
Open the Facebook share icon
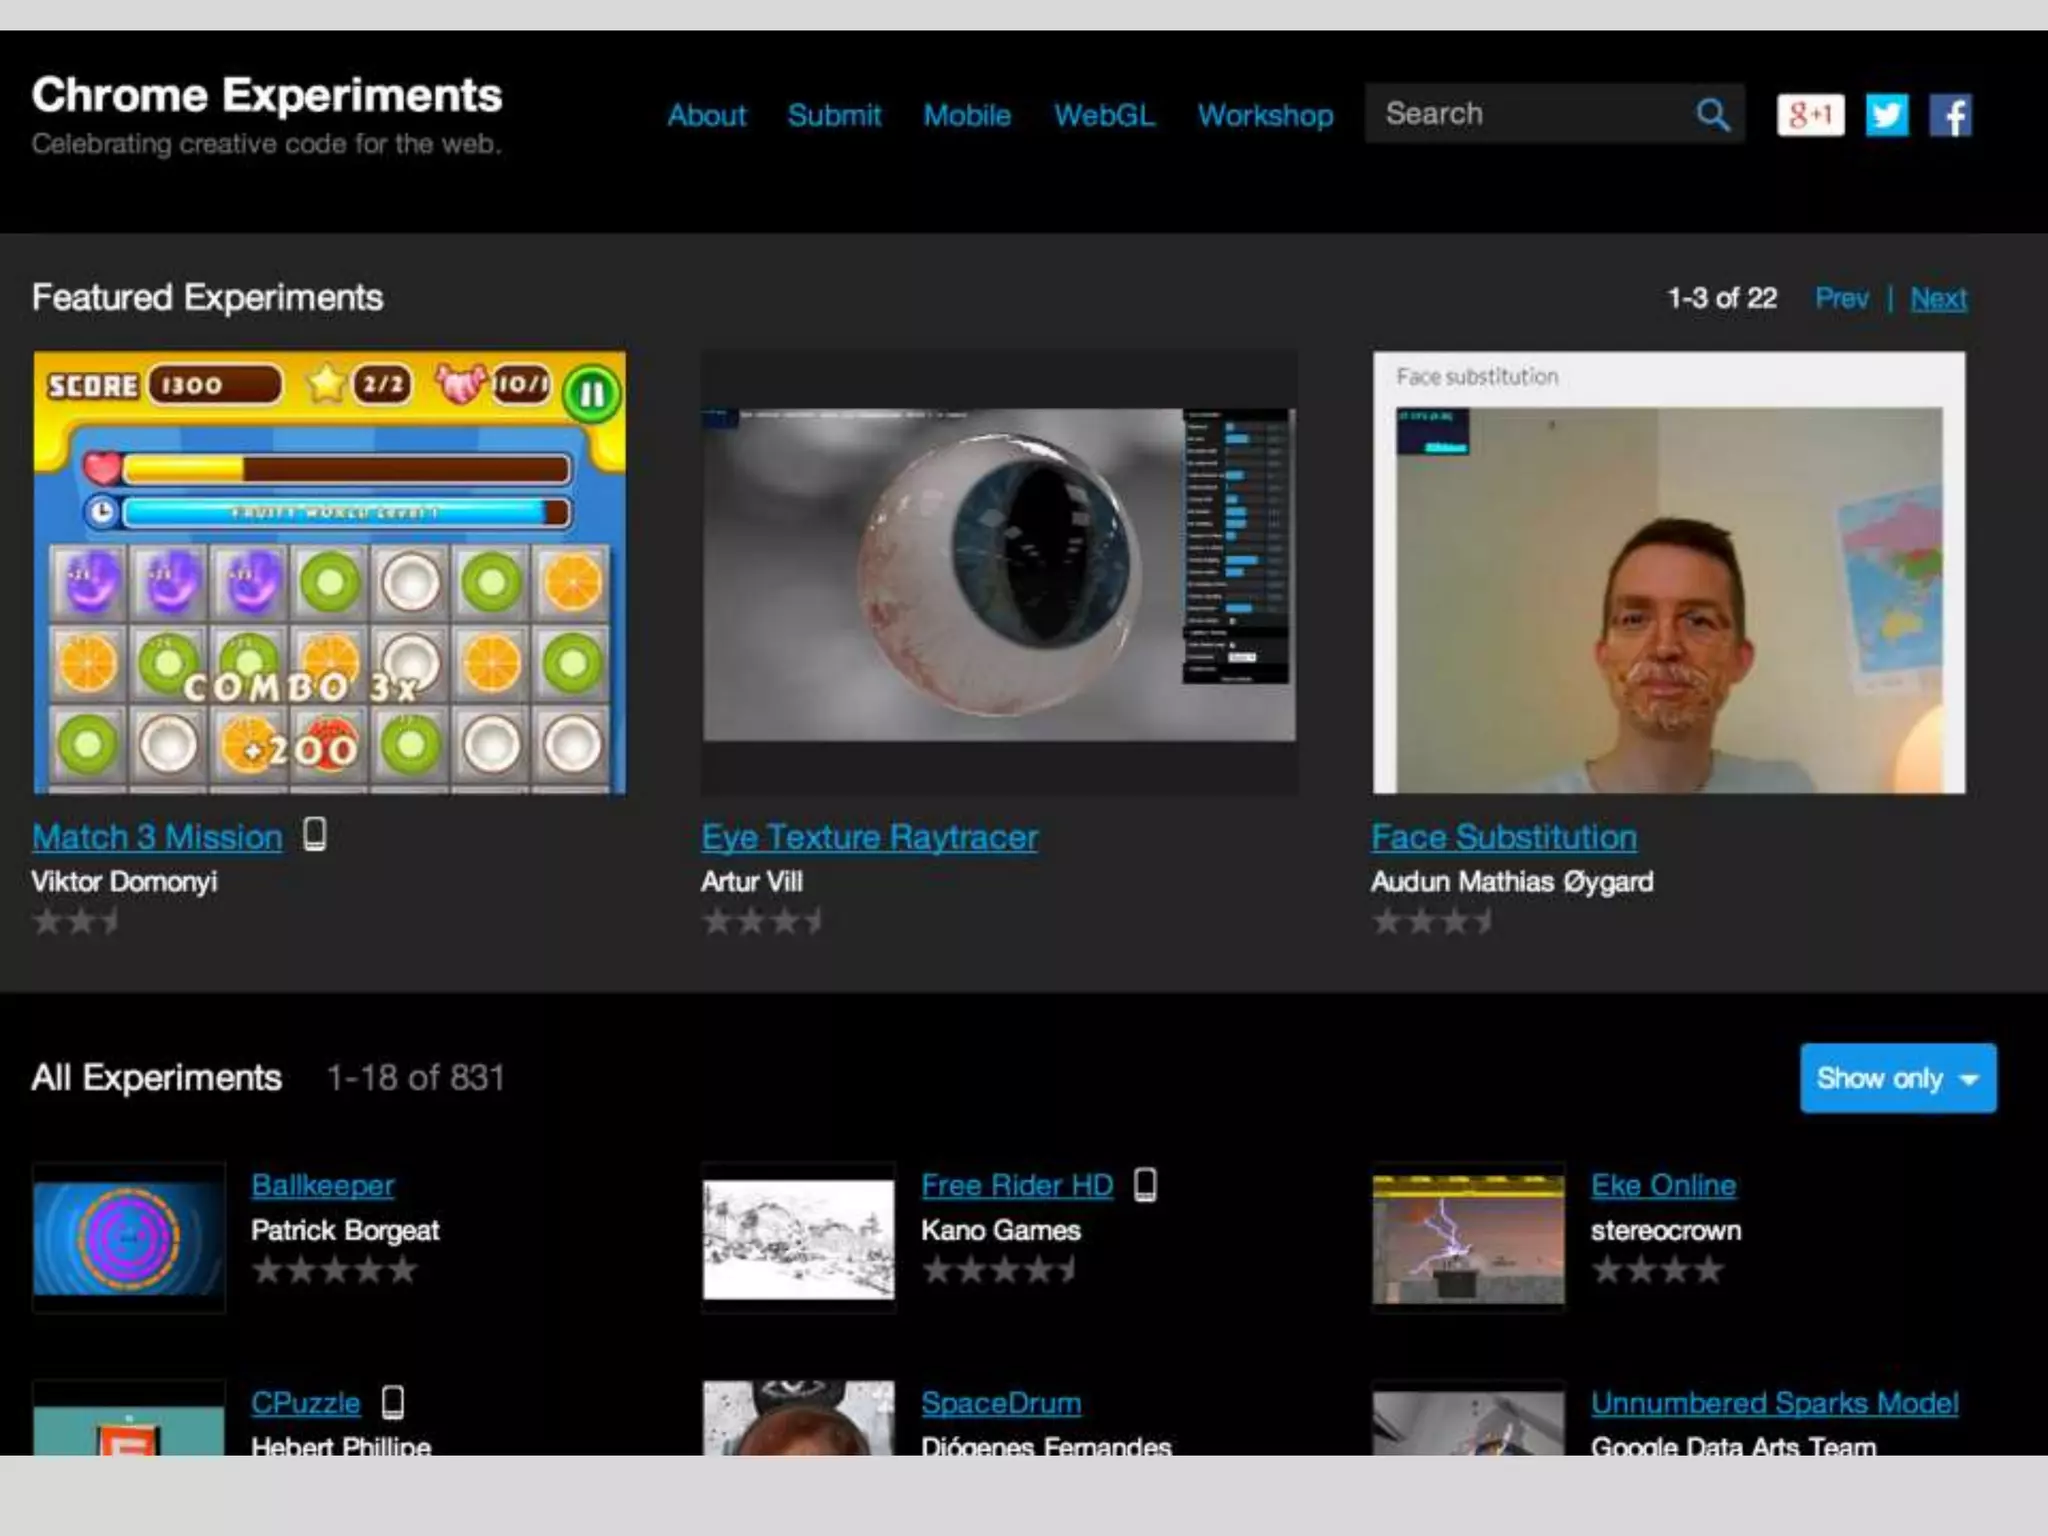1950,115
